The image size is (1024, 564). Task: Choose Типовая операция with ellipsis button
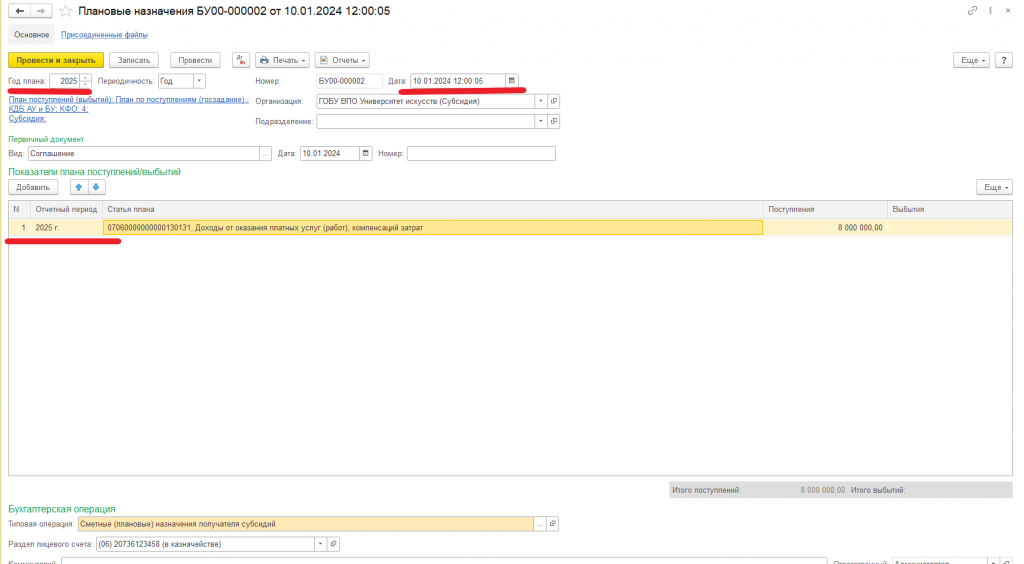[539, 524]
